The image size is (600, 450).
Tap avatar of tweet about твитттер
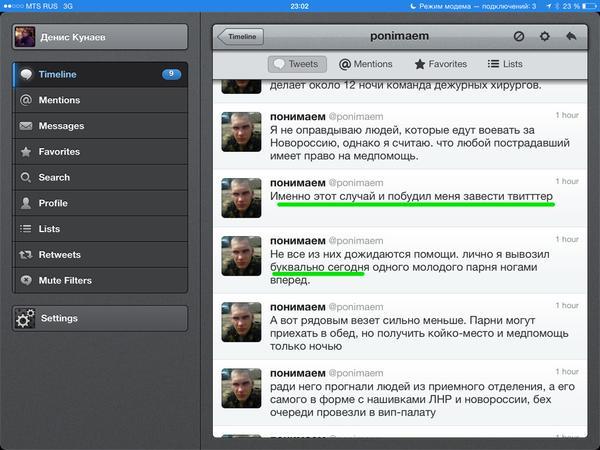241,199
